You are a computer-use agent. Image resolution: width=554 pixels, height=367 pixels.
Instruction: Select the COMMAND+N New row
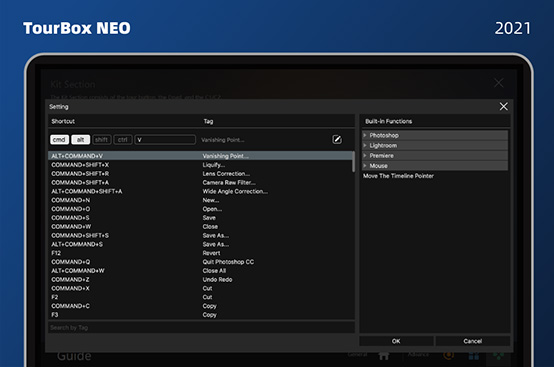click(x=200, y=200)
